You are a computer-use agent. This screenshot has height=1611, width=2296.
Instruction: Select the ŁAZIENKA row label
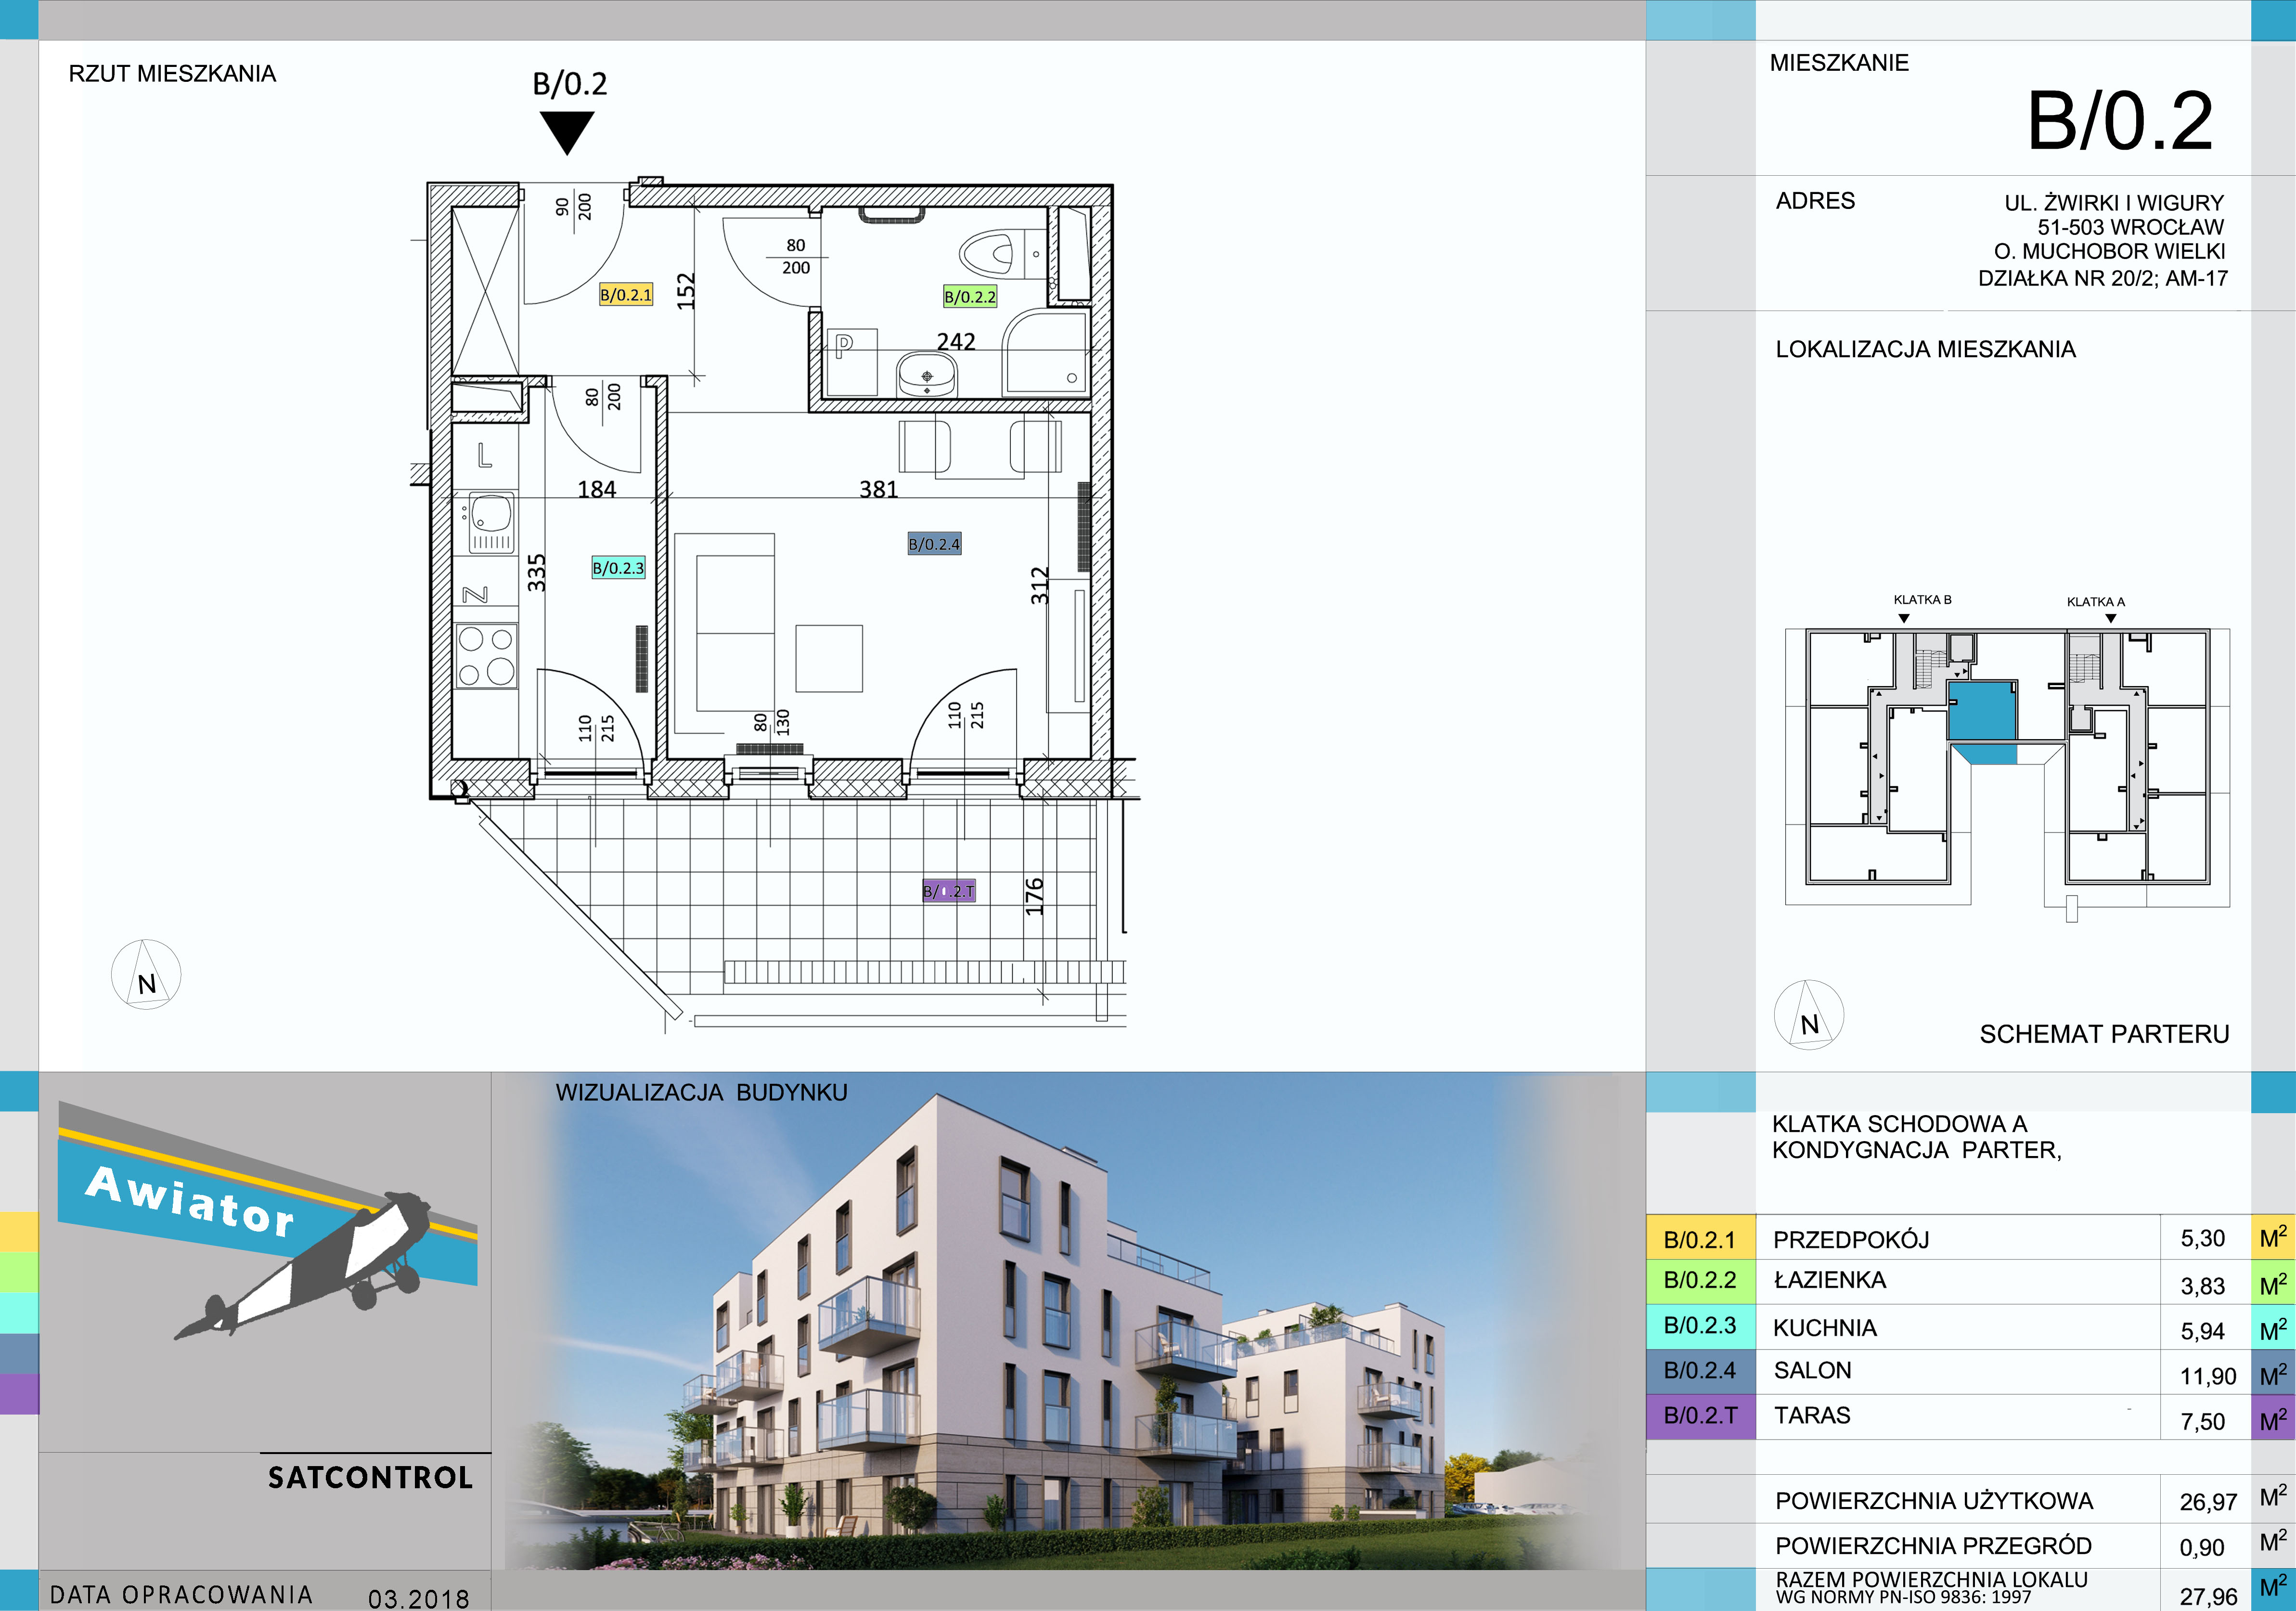(1829, 1280)
